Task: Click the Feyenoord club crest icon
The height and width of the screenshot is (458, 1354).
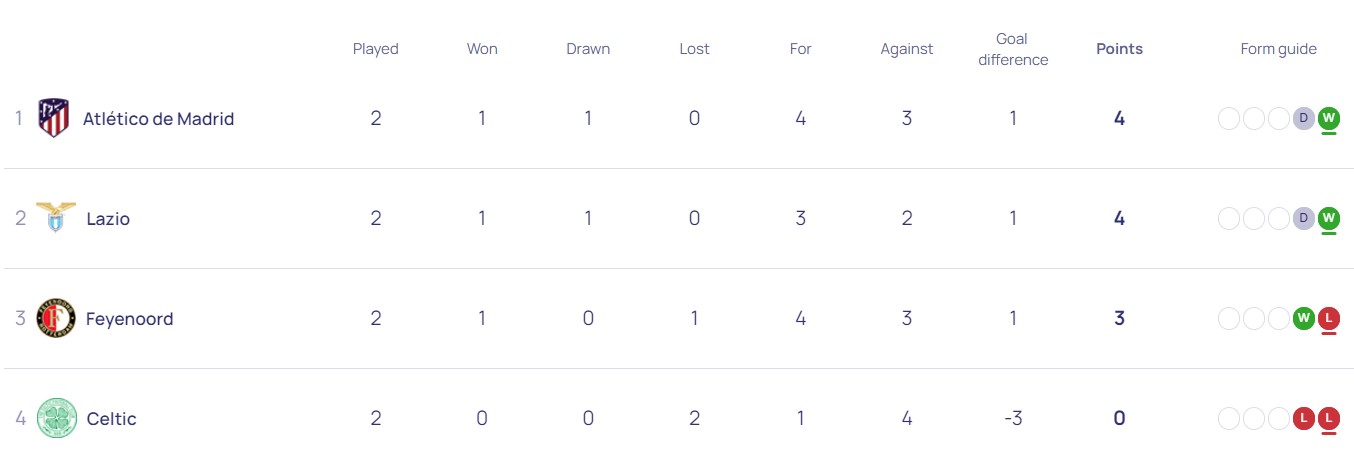Action: coord(56,318)
